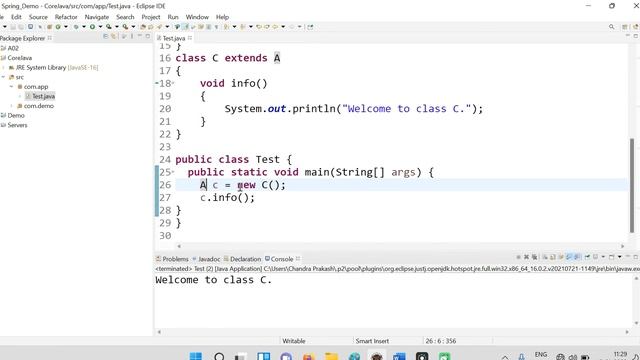
Task: Open the Window menu
Action: (197, 17)
